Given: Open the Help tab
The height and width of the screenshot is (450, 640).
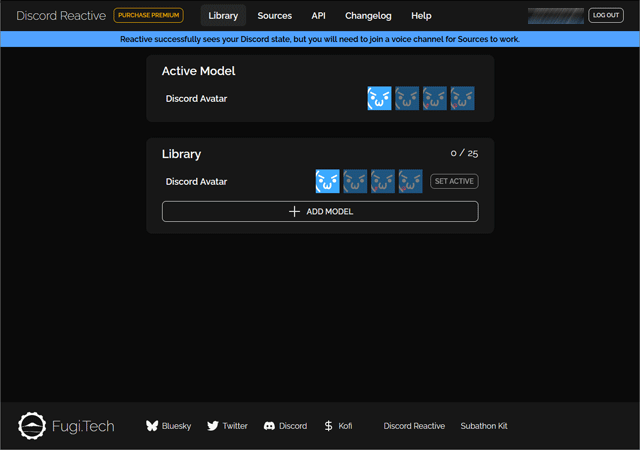Looking at the screenshot, I should coord(421,16).
